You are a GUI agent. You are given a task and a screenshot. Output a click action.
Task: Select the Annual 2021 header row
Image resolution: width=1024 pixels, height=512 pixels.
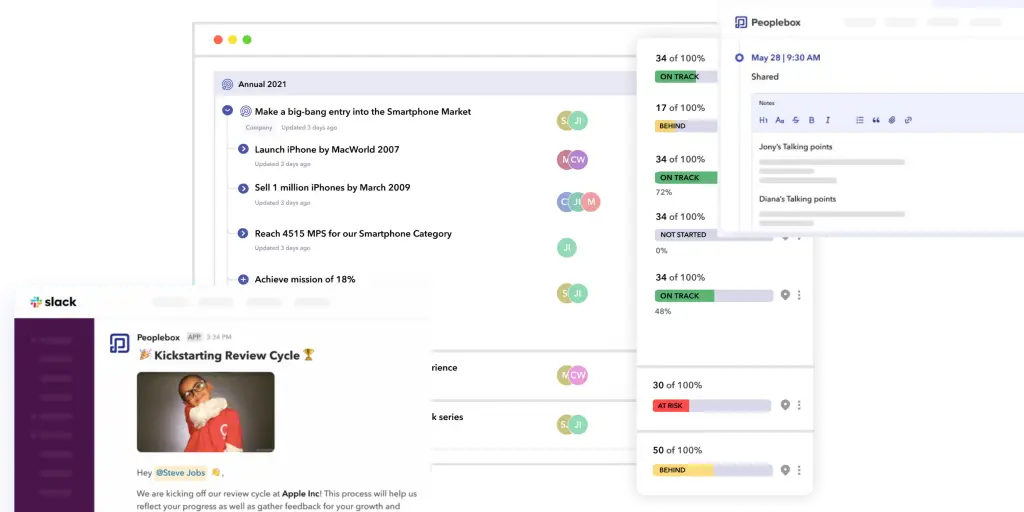420,84
